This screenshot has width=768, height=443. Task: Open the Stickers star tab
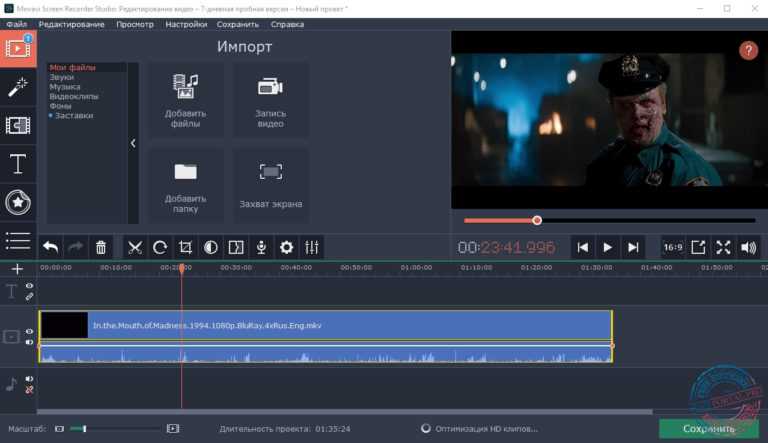click(18, 202)
